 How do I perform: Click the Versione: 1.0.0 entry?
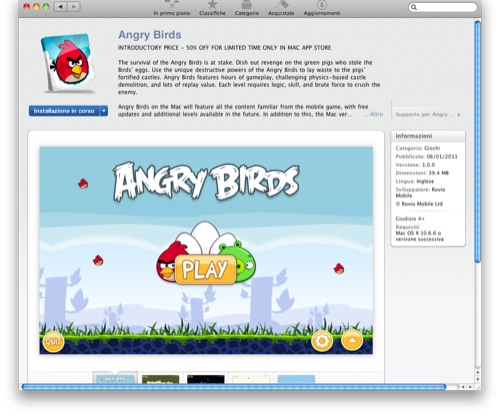pyautogui.click(x=415, y=165)
